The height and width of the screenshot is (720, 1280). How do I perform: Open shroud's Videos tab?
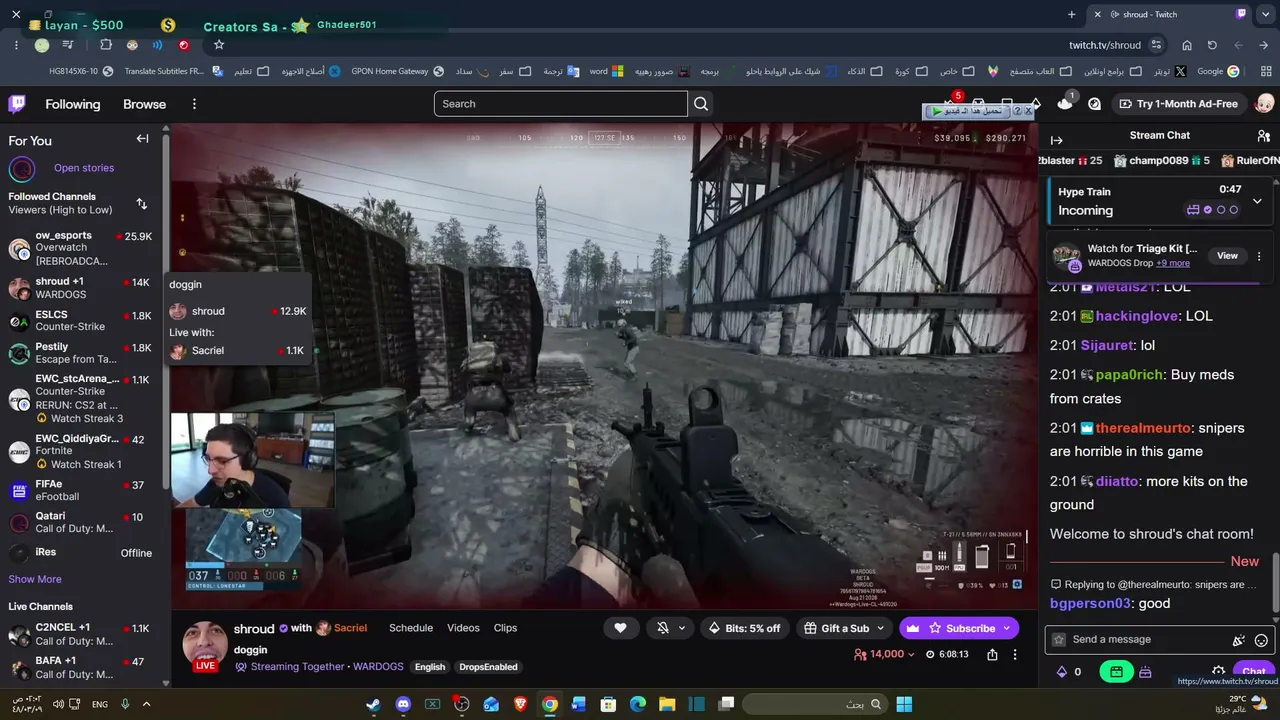[x=463, y=628]
